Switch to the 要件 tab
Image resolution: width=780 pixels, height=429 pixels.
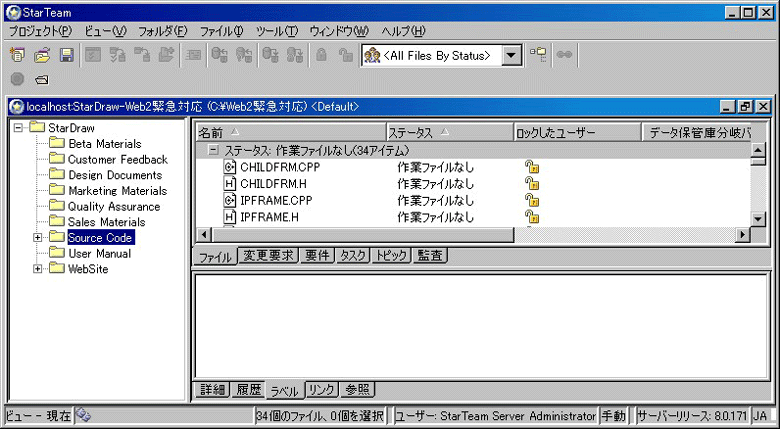tap(317, 256)
